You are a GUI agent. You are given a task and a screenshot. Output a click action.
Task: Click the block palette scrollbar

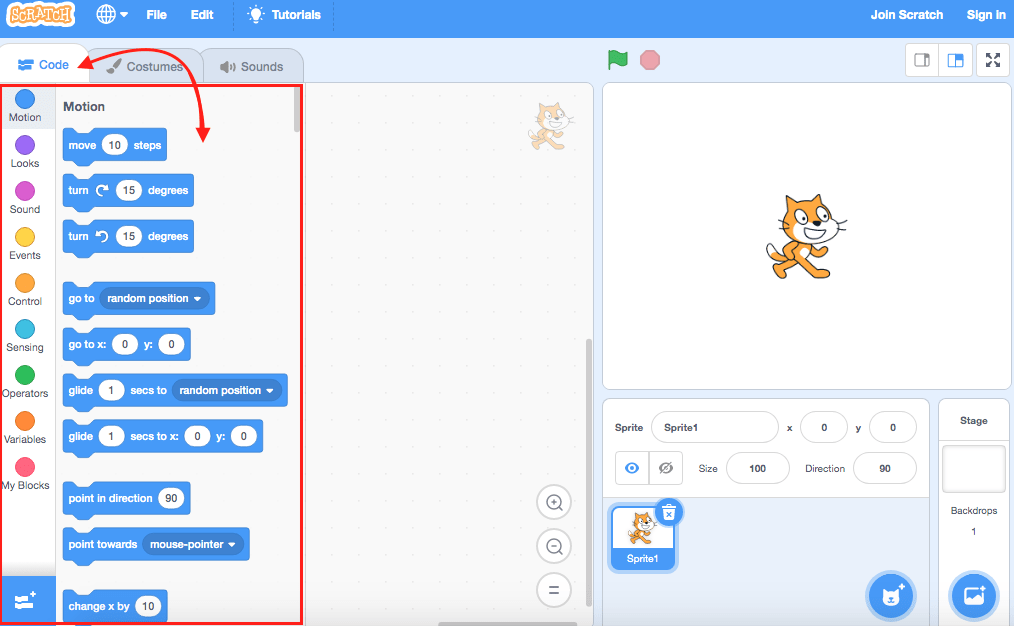pyautogui.click(x=297, y=109)
